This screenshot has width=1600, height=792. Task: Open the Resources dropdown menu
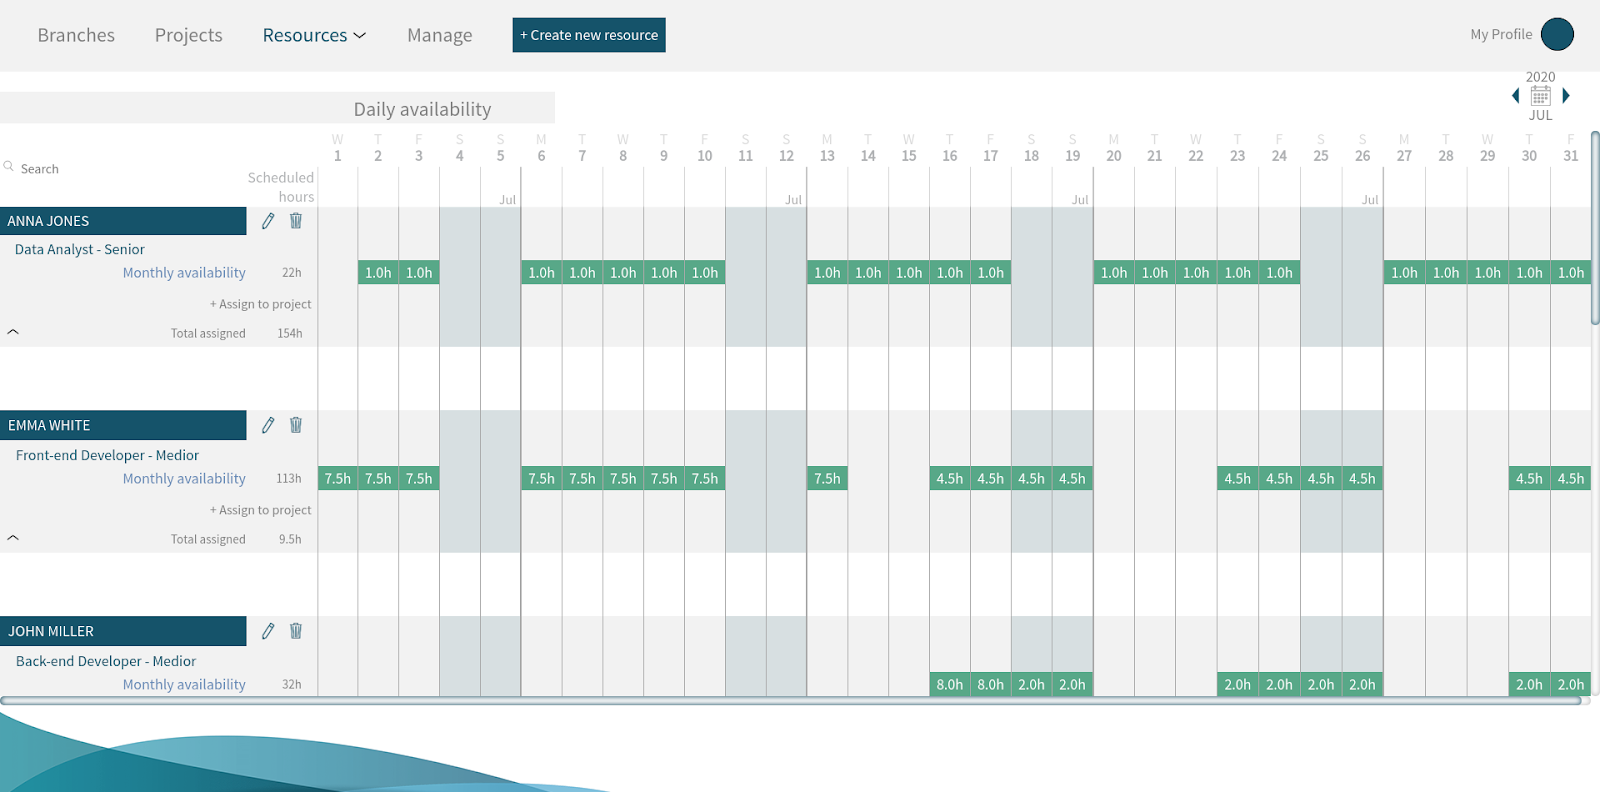[314, 35]
